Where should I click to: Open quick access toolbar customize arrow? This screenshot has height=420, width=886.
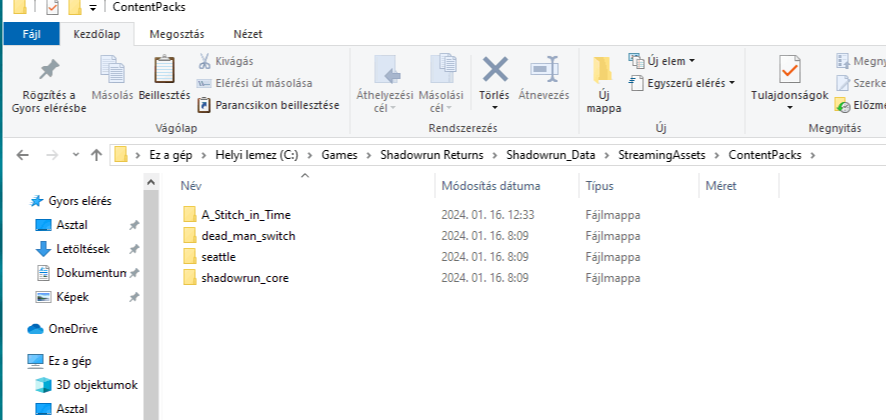[93, 7]
